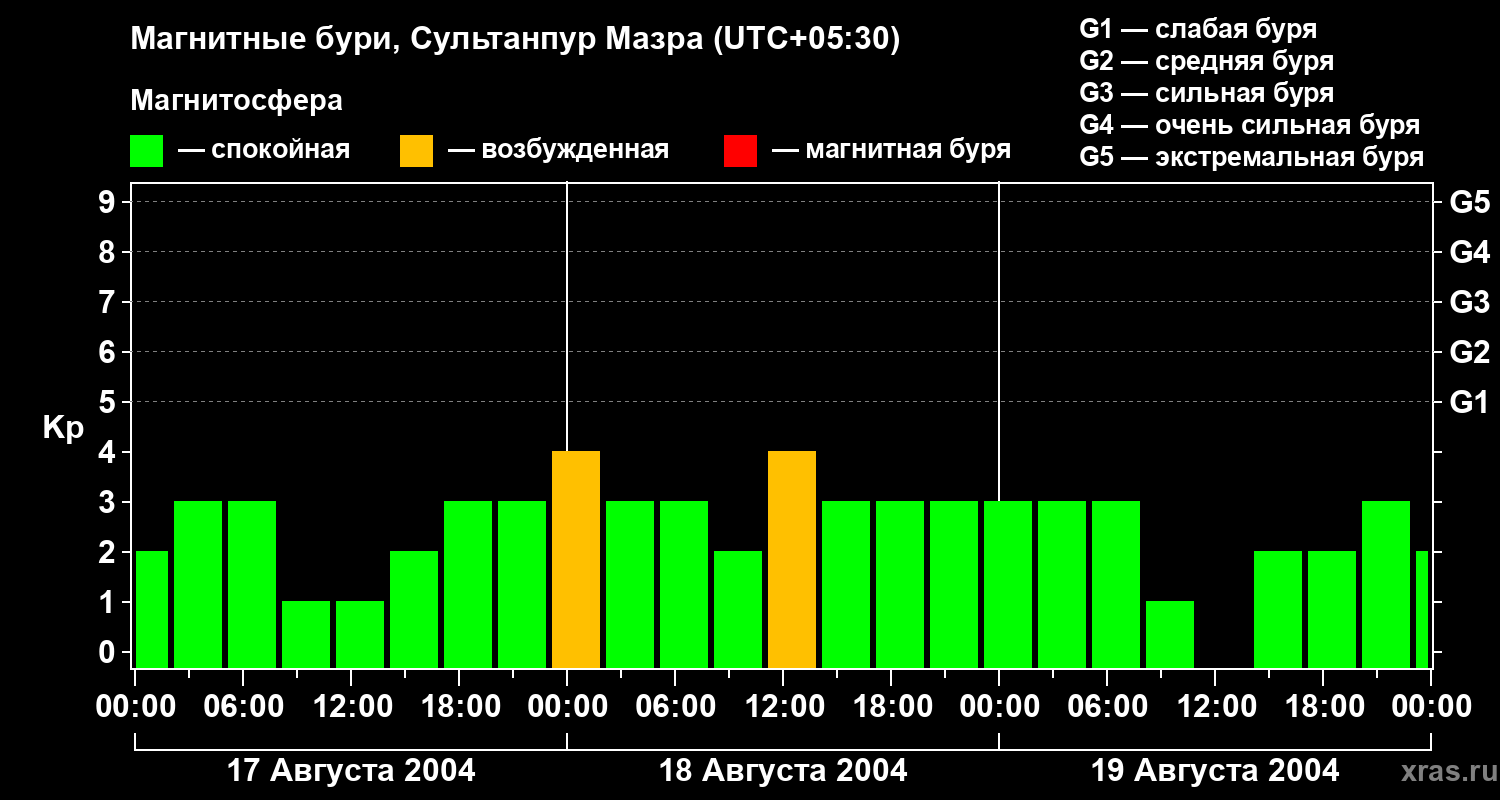Click the '00:00' label between 17 and 18 Августа

567,707
